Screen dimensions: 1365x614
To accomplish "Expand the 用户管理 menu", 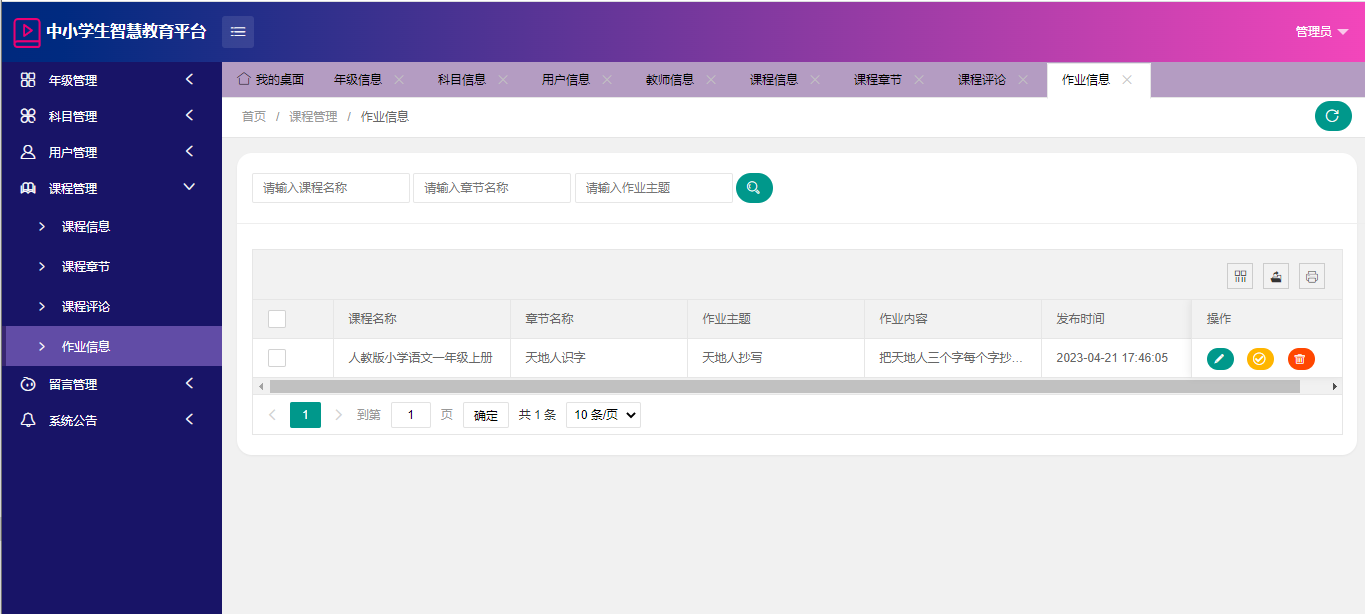I will tap(189, 152).
